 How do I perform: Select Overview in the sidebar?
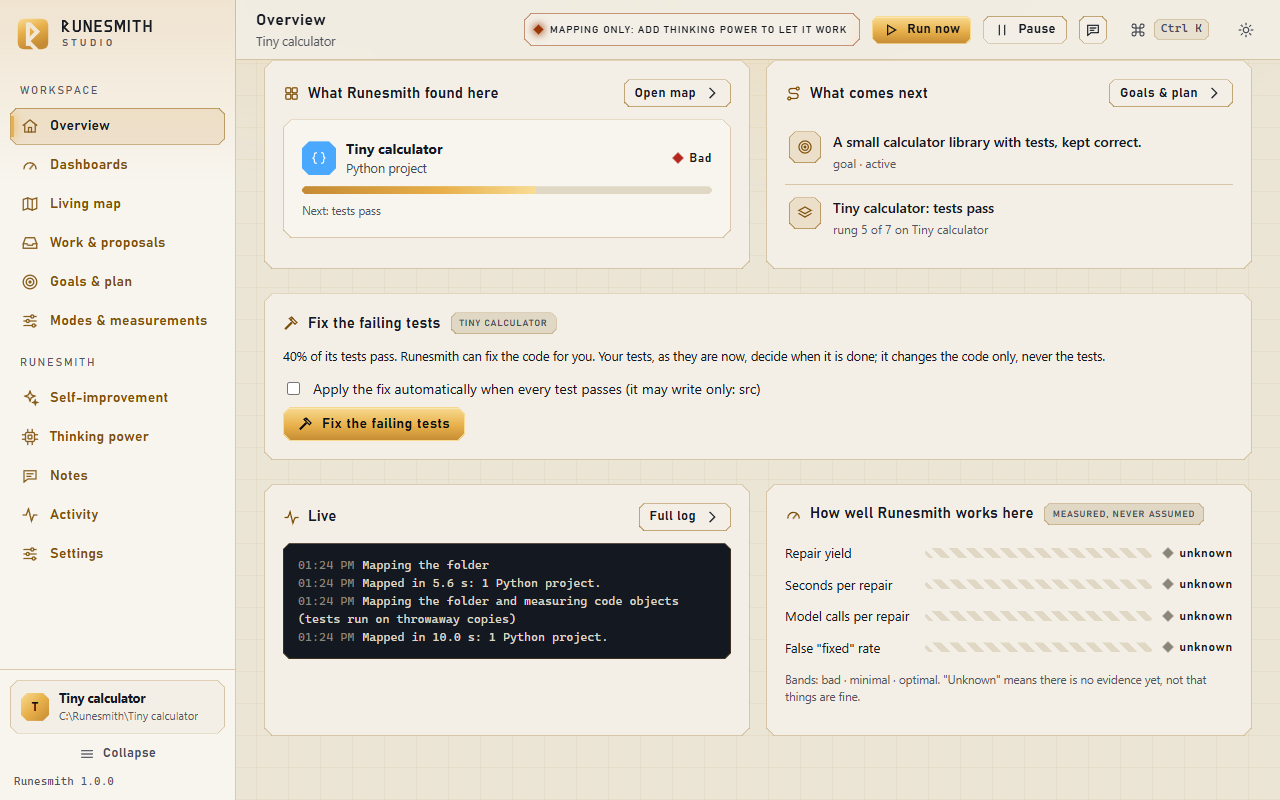(117, 126)
